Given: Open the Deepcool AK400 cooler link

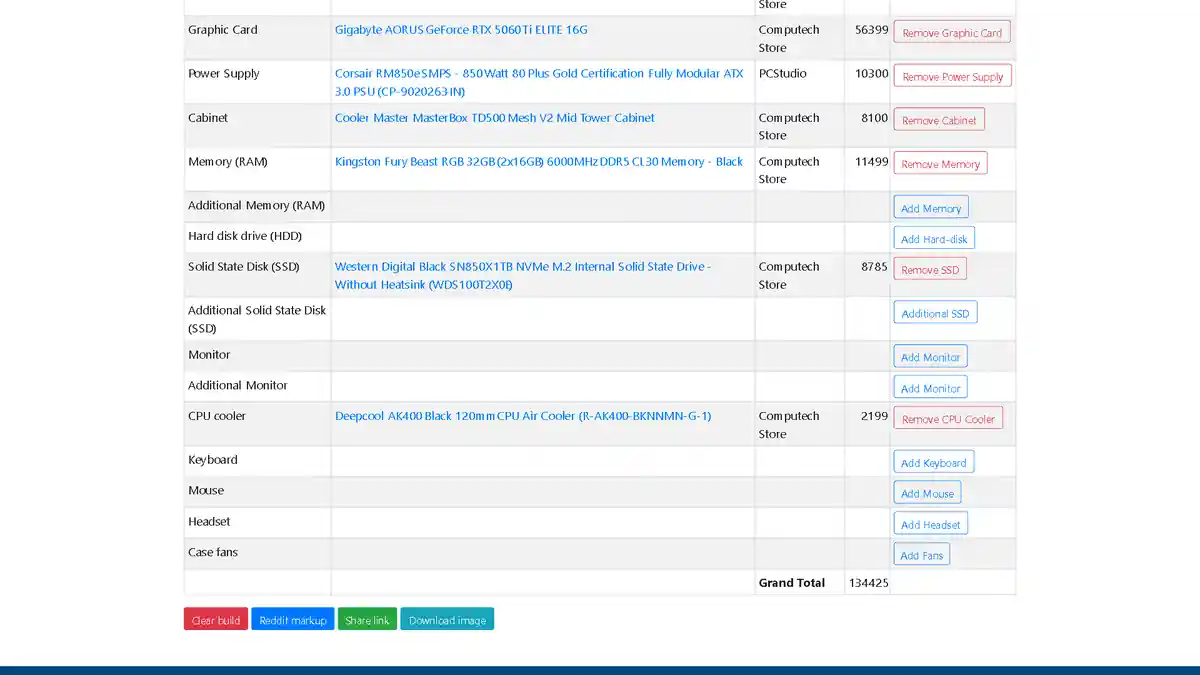Looking at the screenshot, I should click(x=522, y=416).
